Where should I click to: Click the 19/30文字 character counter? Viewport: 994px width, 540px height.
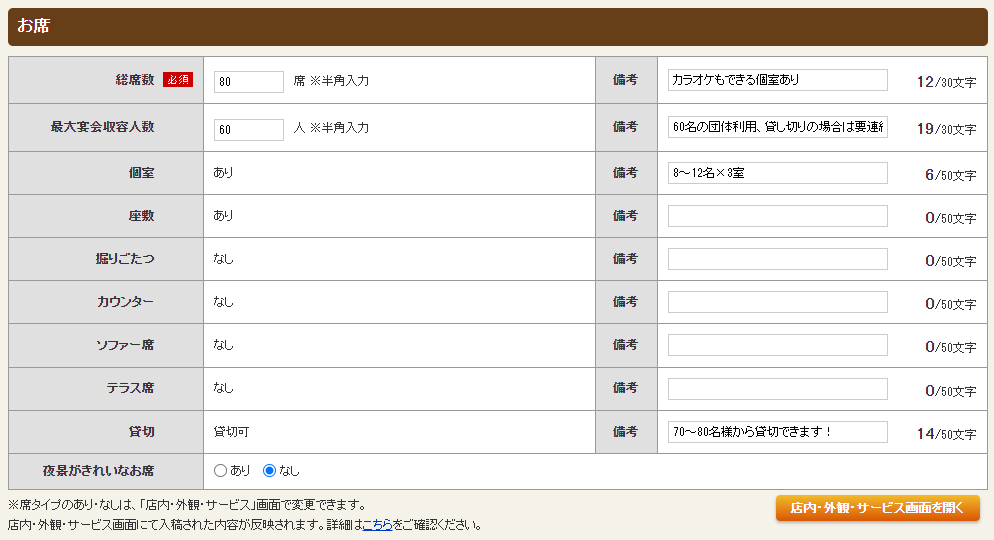pyautogui.click(x=946, y=129)
